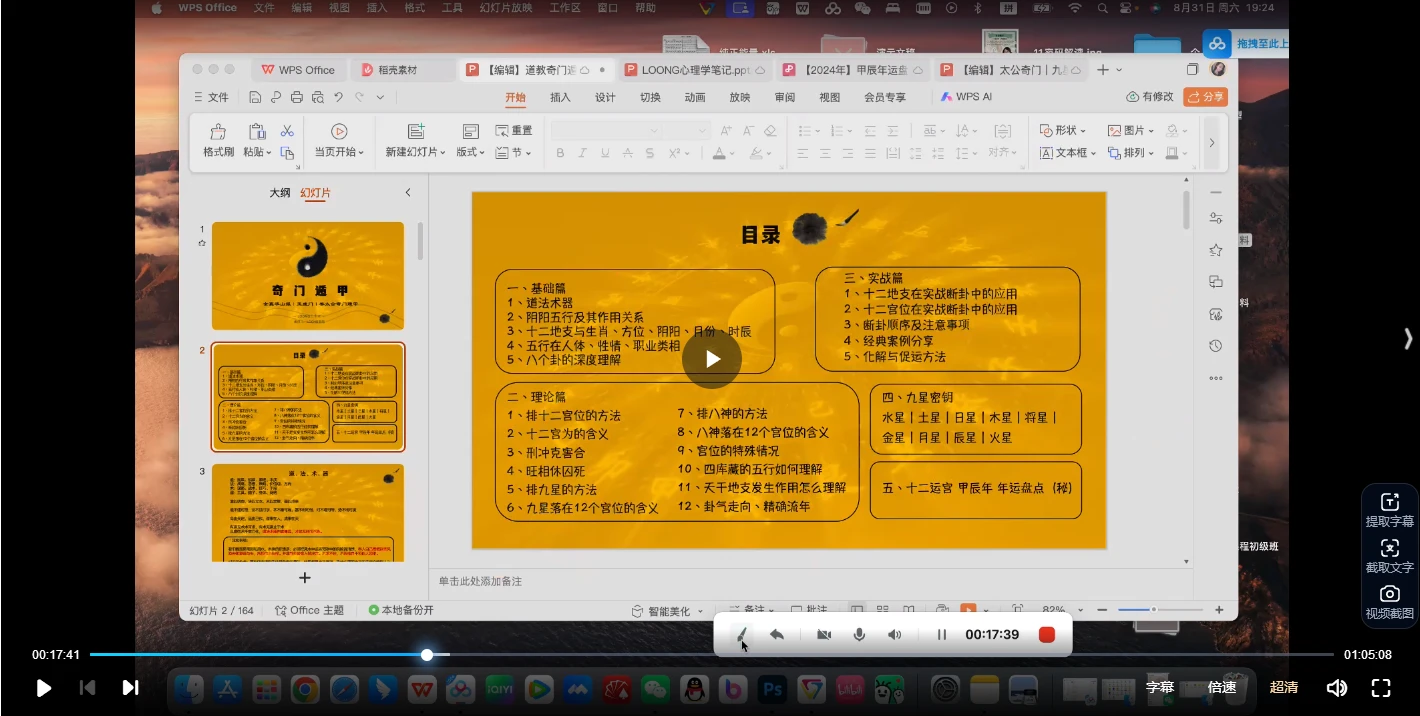Switch to 设计 ribbon tab
The image size is (1420, 716).
coord(605,97)
